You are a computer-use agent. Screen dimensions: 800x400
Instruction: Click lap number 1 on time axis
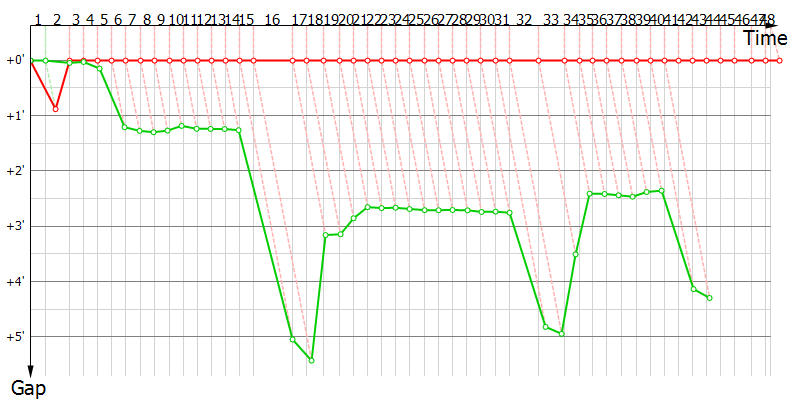(x=37, y=19)
